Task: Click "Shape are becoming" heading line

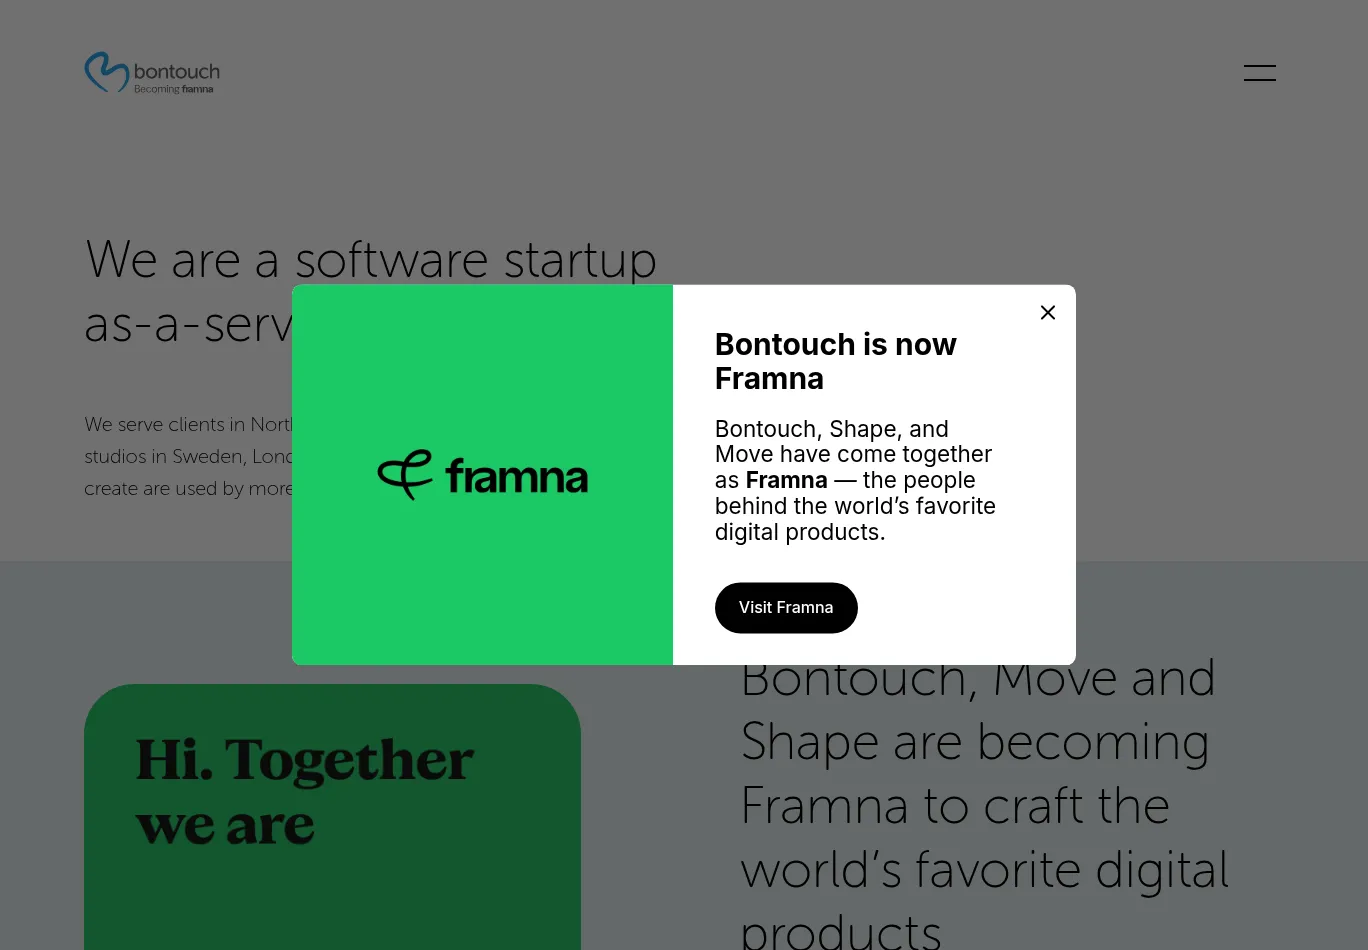Action: point(974,742)
